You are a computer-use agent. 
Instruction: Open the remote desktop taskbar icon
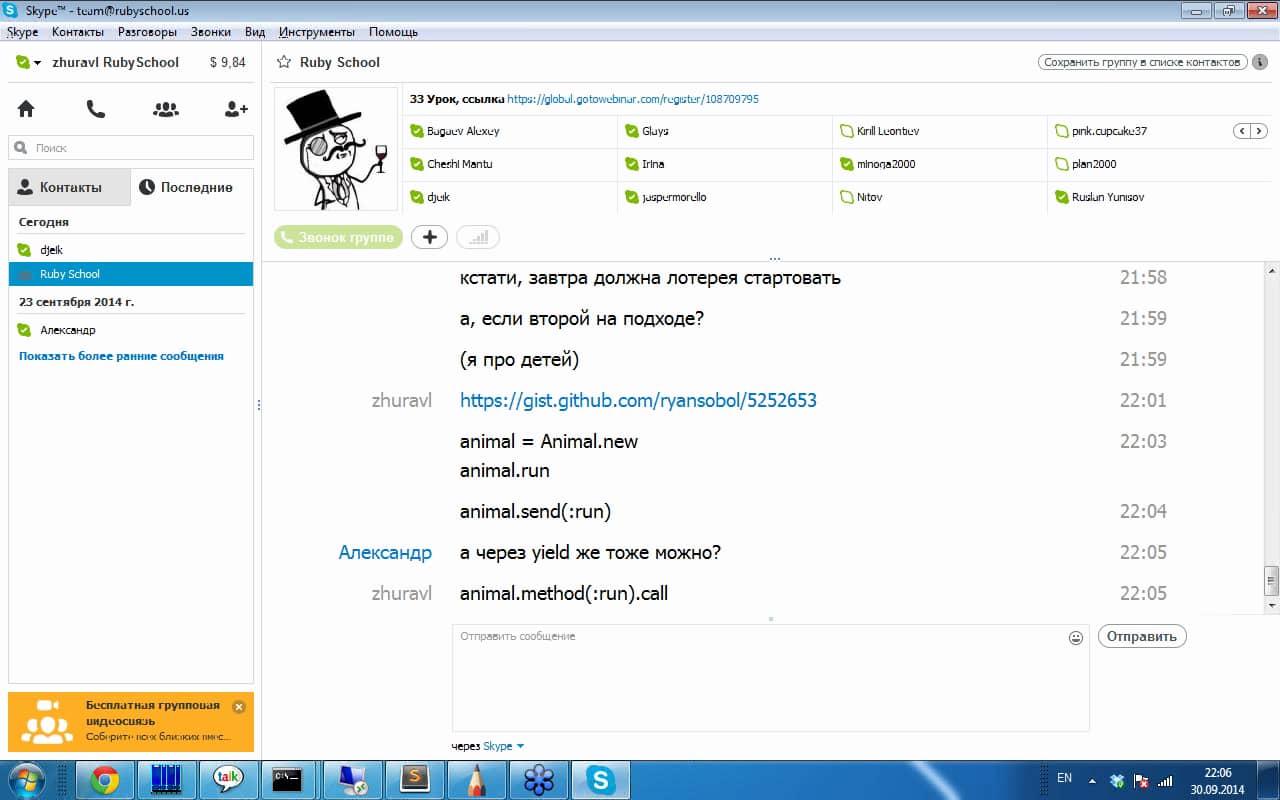click(352, 779)
